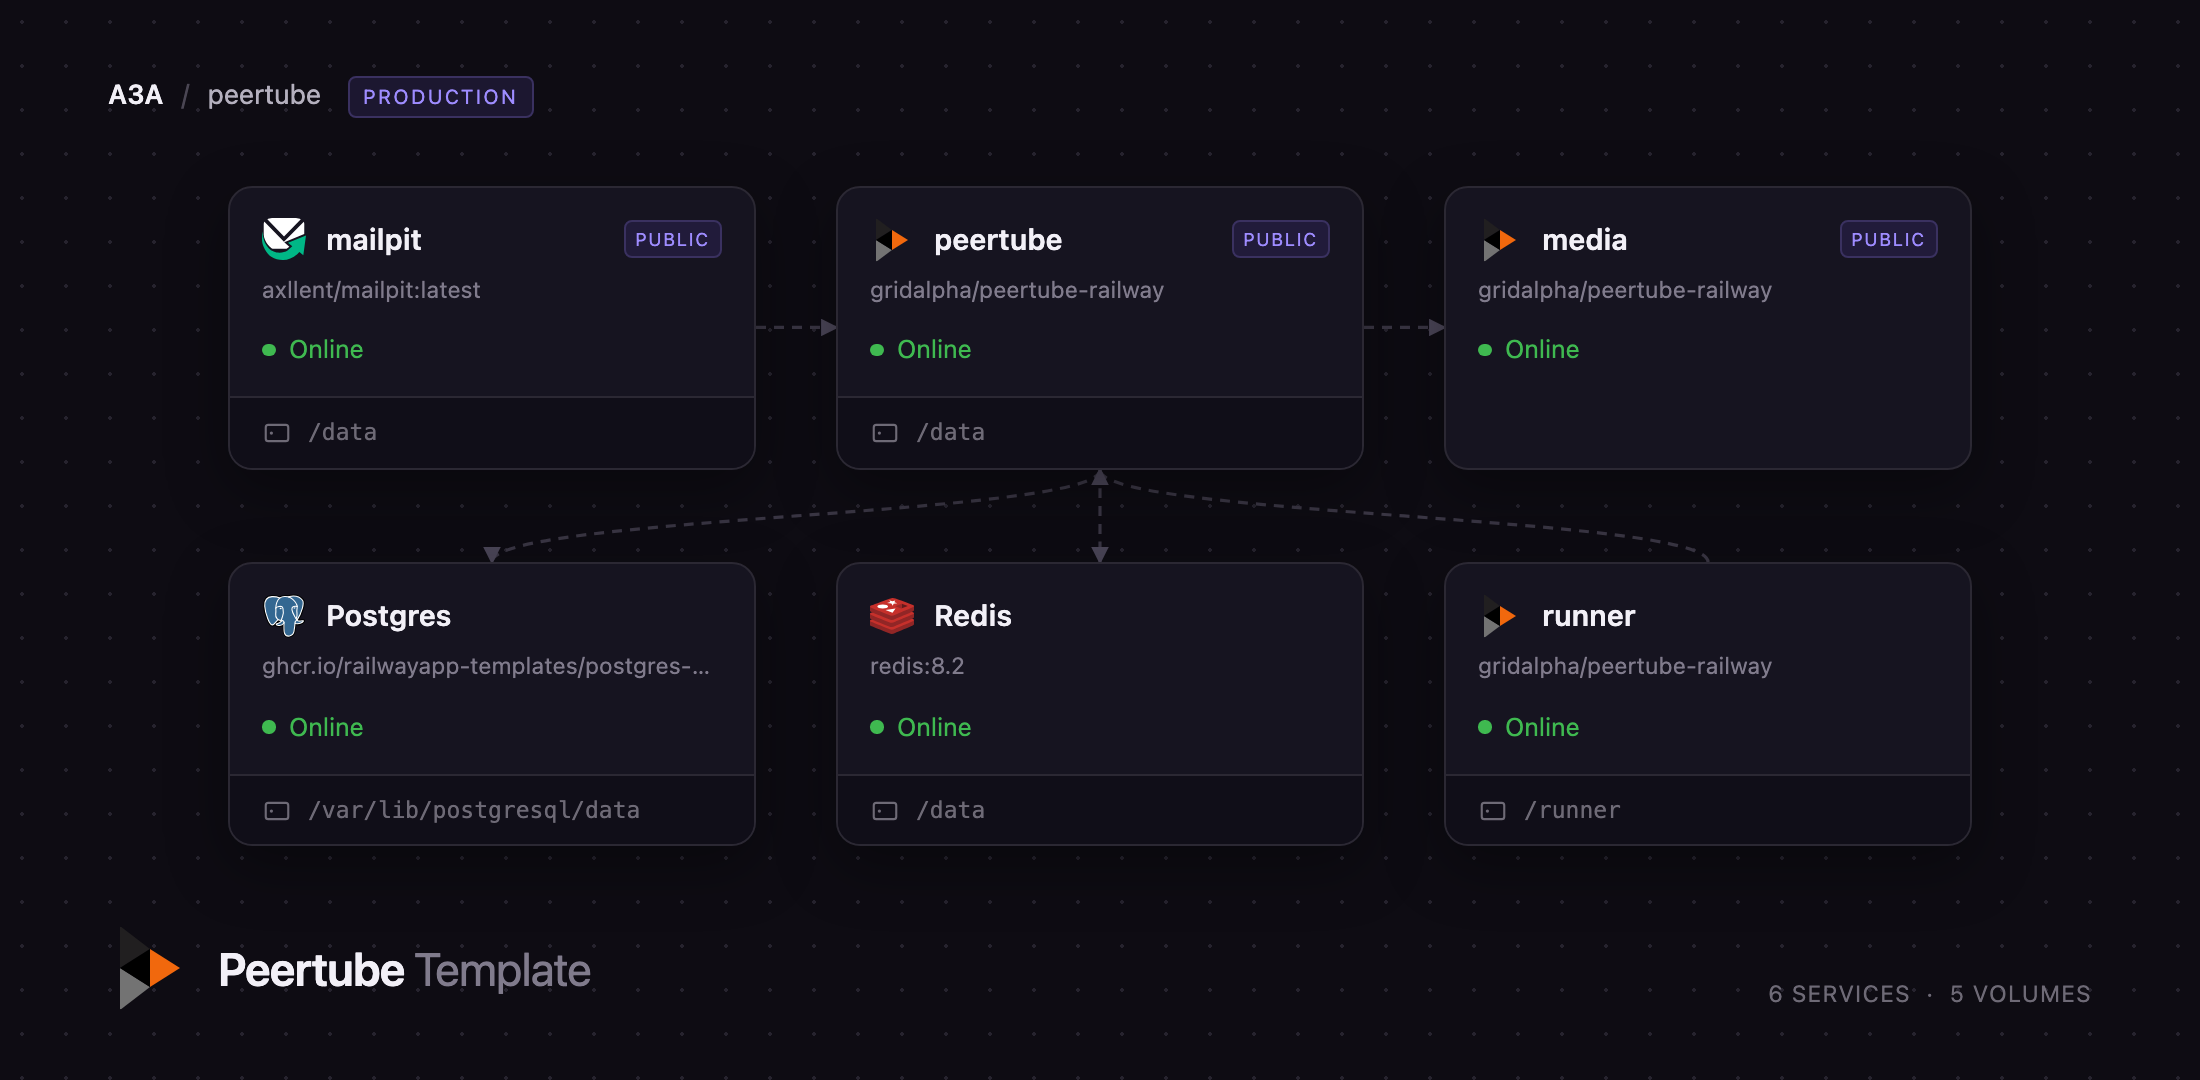This screenshot has height=1080, width=2200.
Task: Click the large Peertube Template logo icon
Action: 149,968
